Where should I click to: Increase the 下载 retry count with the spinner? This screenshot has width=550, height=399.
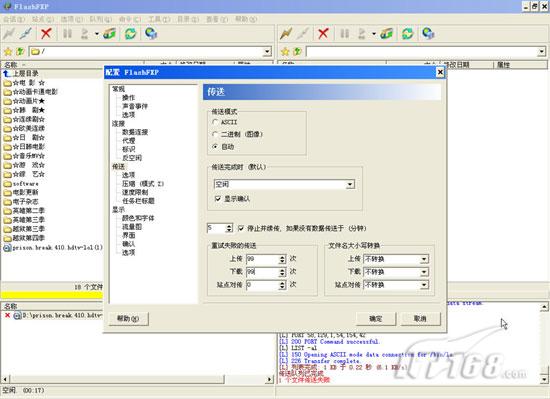(282, 270)
